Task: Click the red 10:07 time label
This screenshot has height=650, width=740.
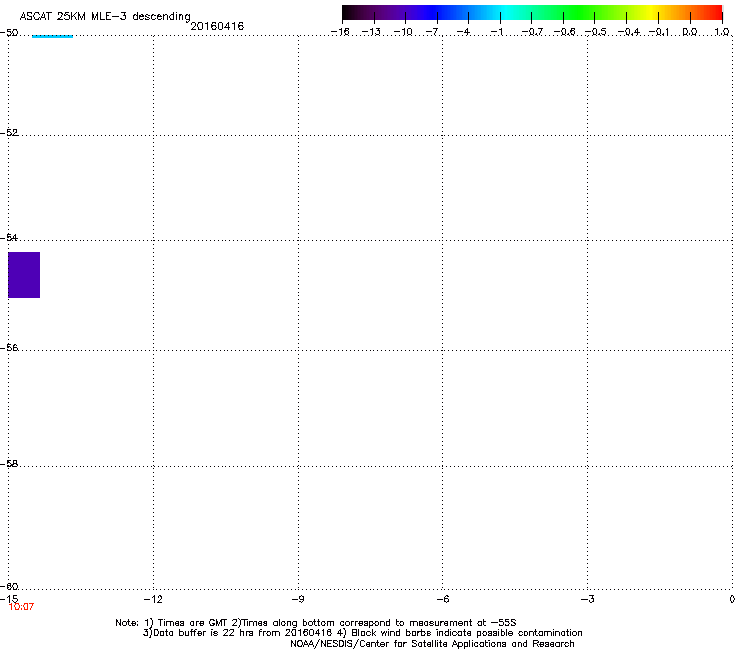Action: (x=21, y=607)
